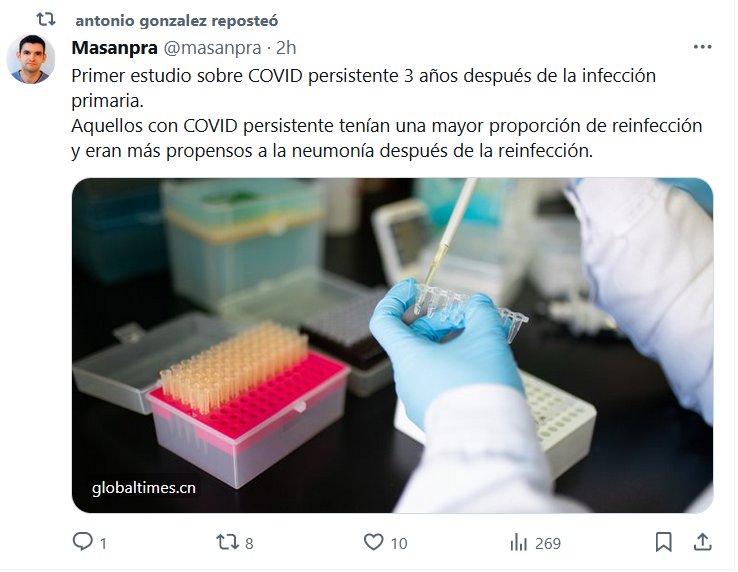The height and width of the screenshot is (572, 738).
Task: Like the tweet with the heart icon
Action: [x=374, y=542]
